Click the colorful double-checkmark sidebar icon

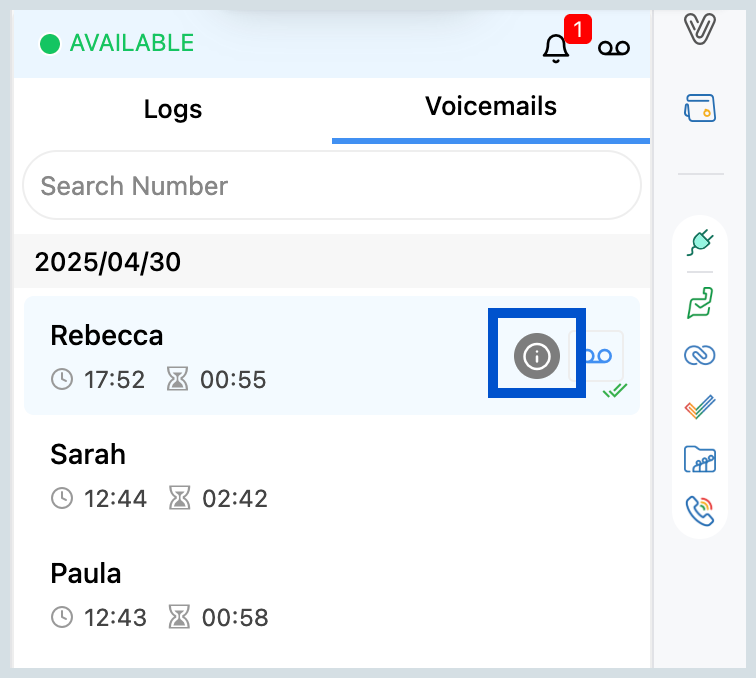pyautogui.click(x=700, y=408)
